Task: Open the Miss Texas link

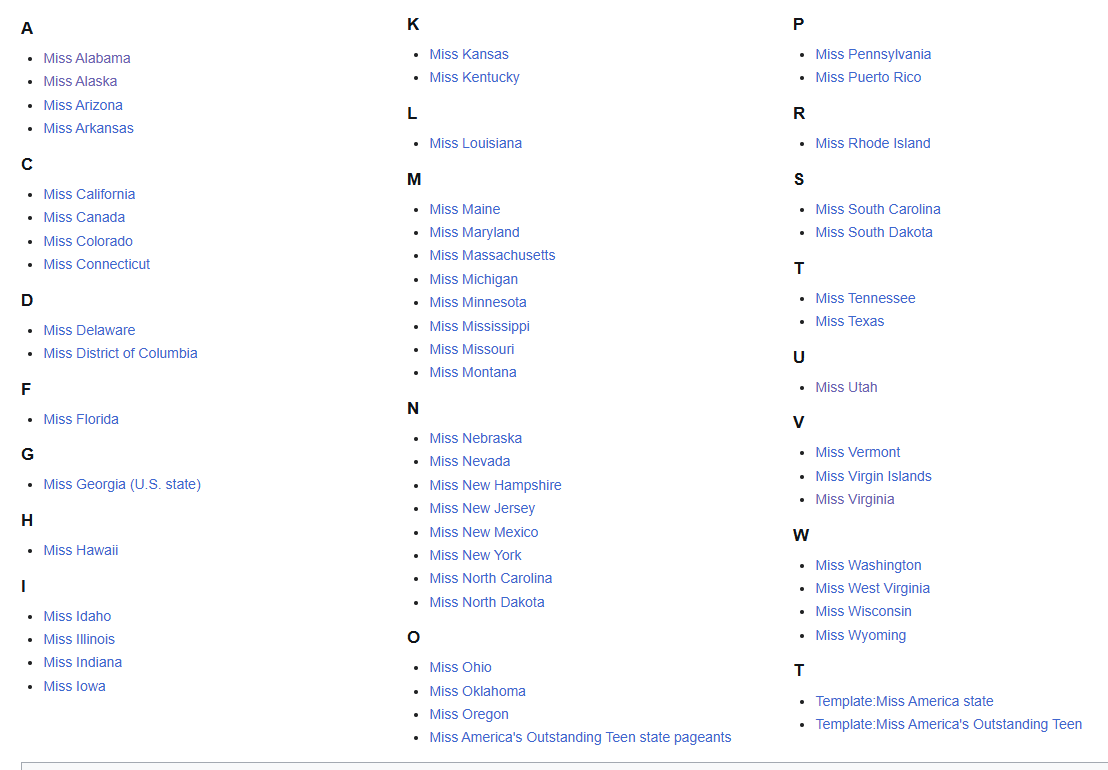Action: (x=849, y=321)
